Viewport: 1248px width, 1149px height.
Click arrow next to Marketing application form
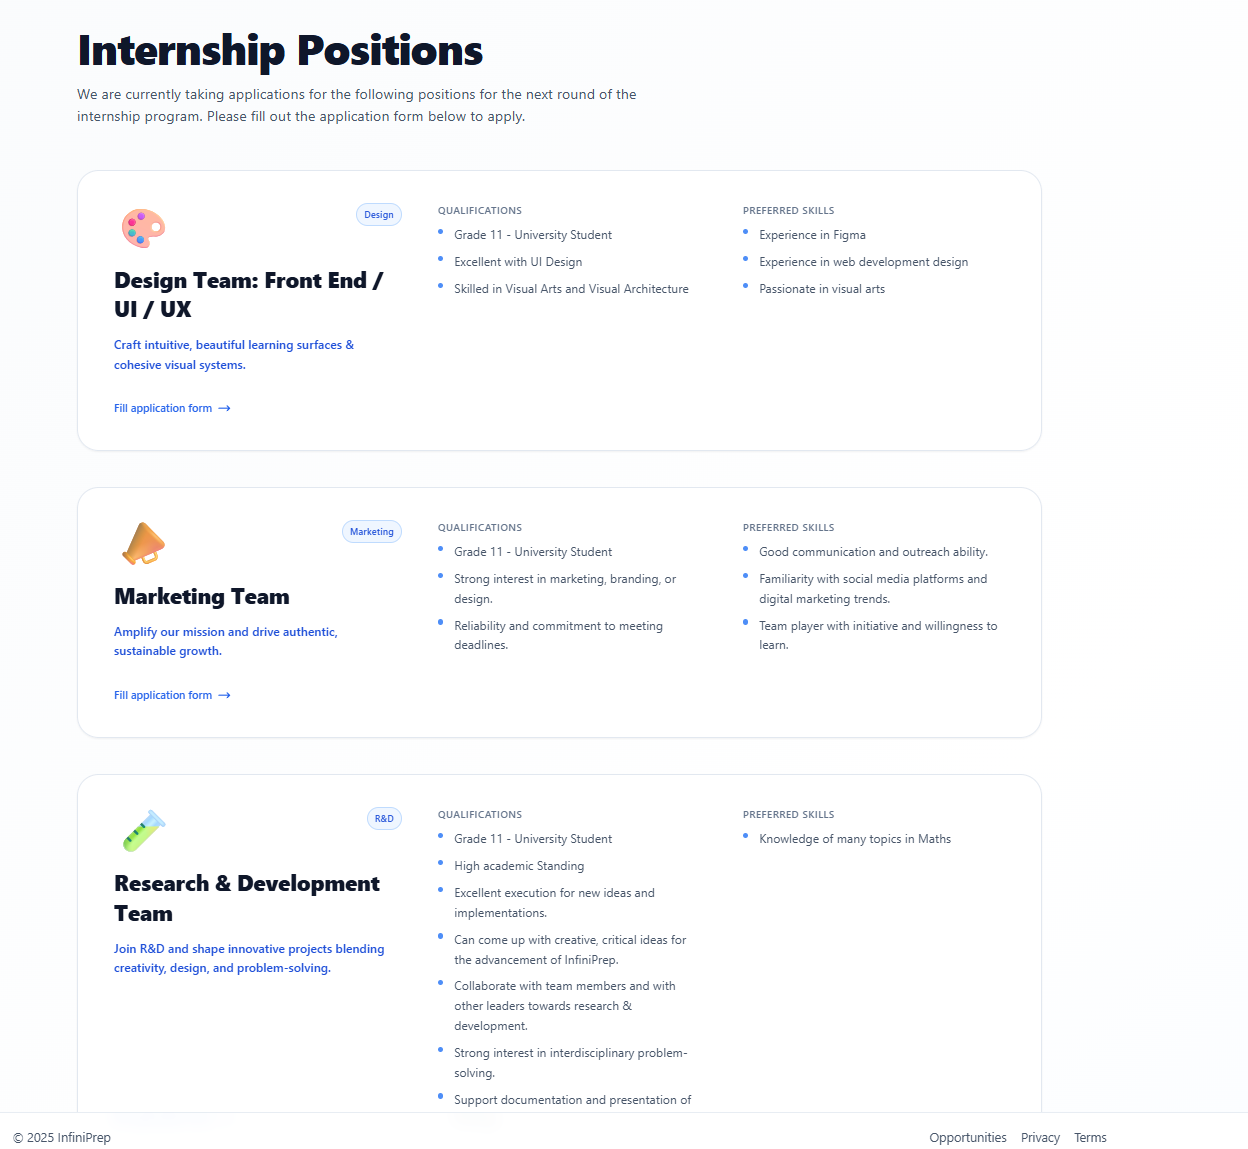225,695
